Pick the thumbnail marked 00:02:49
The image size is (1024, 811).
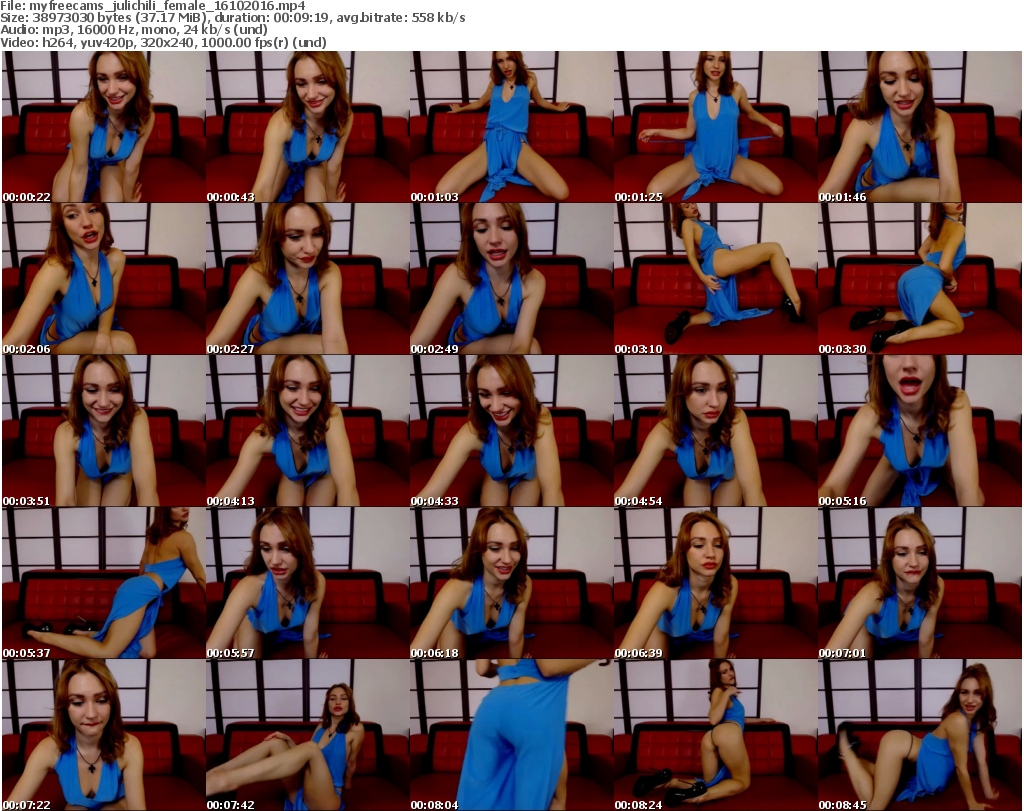point(511,279)
